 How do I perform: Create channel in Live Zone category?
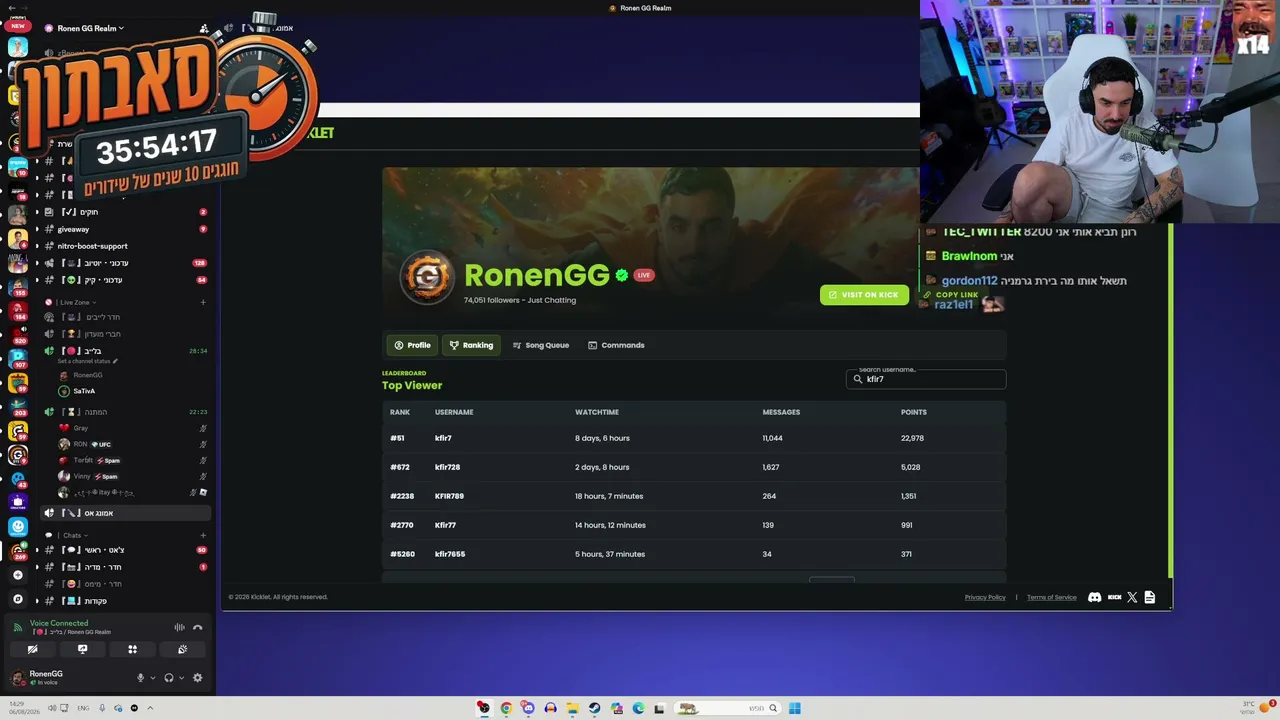(203, 302)
